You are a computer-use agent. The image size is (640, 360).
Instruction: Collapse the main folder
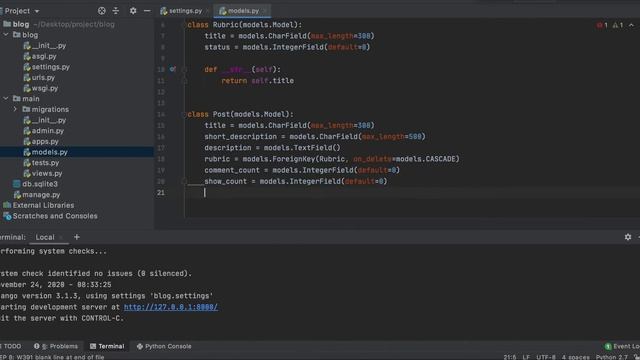click(x=6, y=99)
